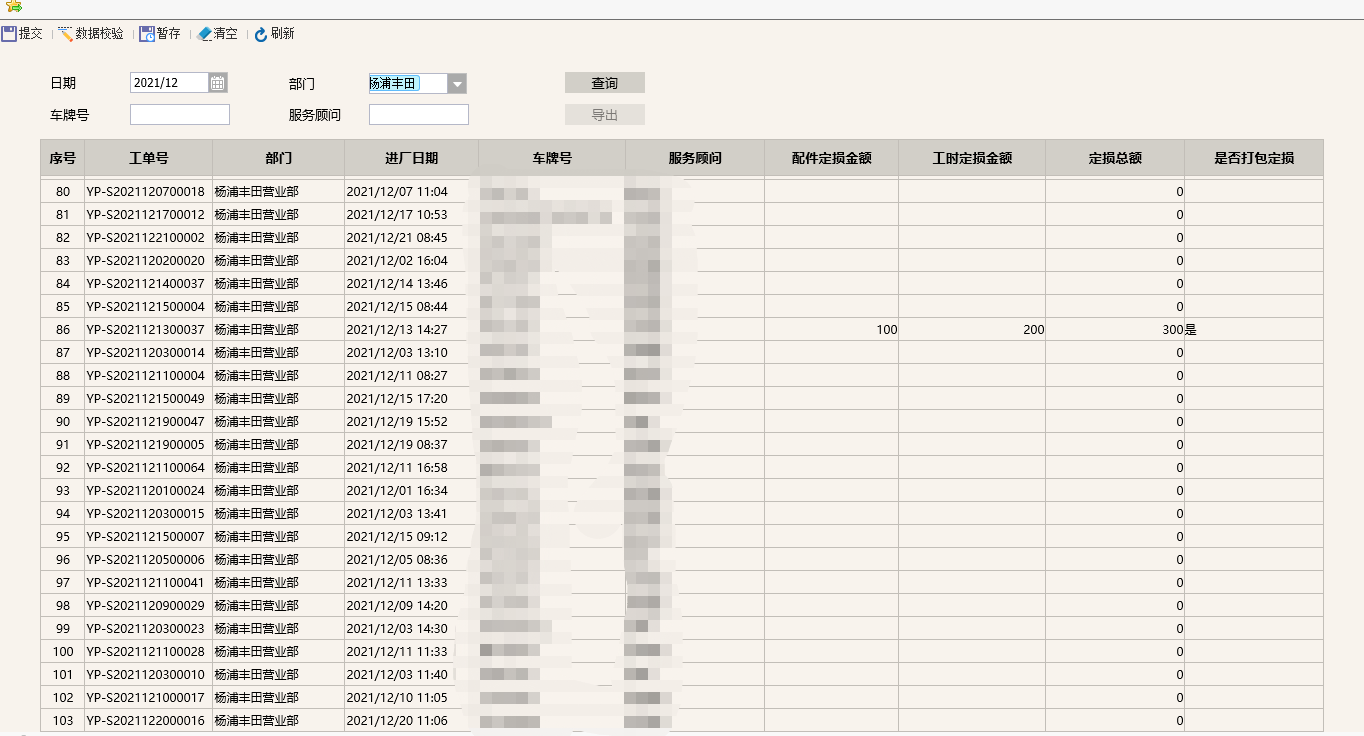1364x736 pixels.
Task: Open the calendar picker for 日期
Action: click(x=218, y=83)
